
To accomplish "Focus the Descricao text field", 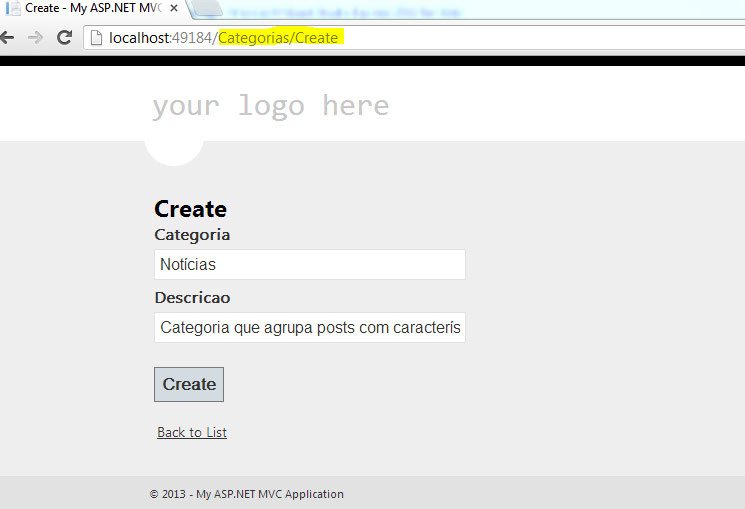I will coord(310,328).
